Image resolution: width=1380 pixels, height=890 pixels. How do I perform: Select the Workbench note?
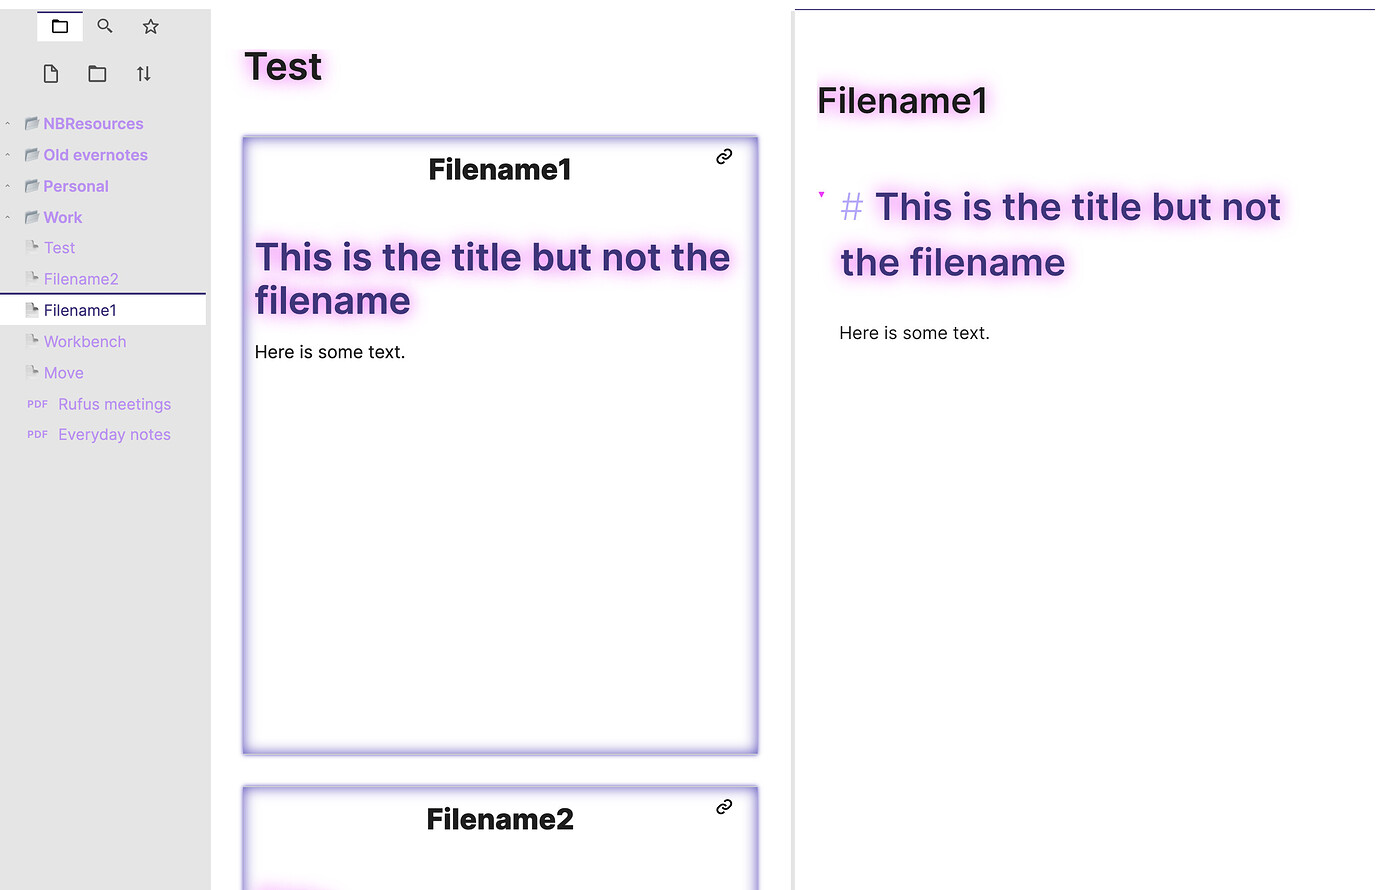85,342
